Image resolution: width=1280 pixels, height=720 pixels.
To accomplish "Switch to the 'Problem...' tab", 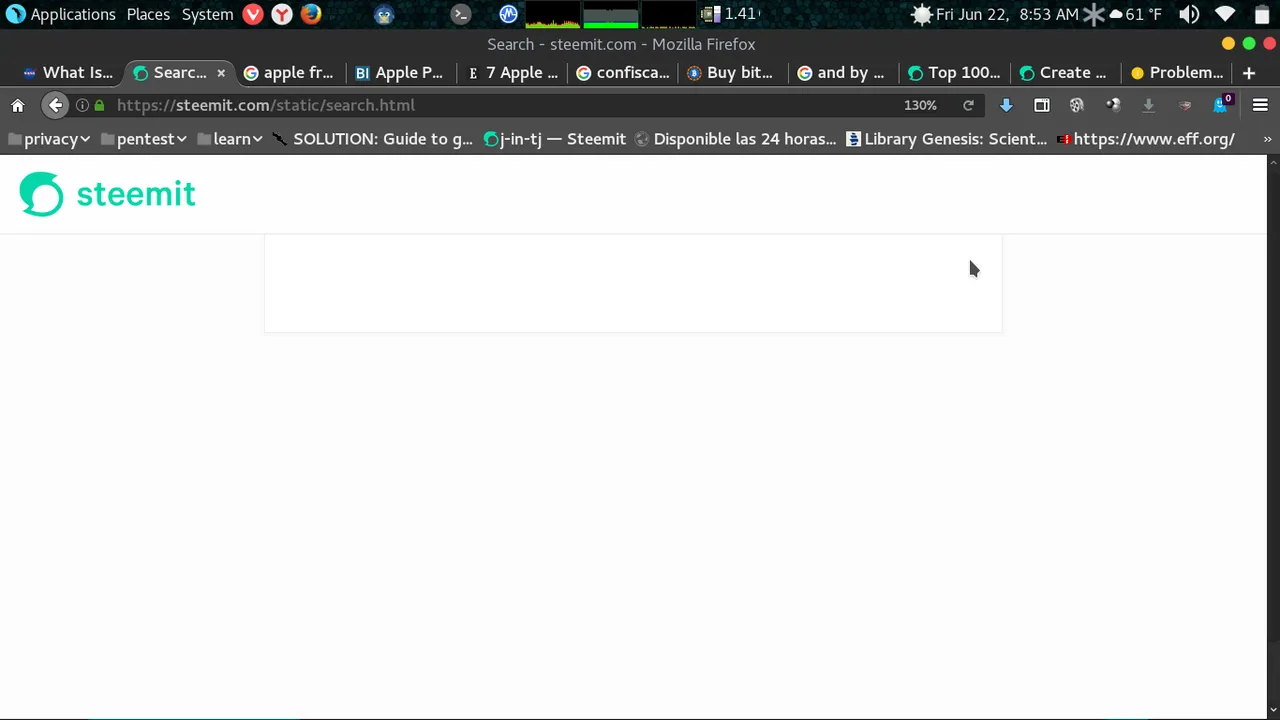I will pyautogui.click(x=1177, y=73).
